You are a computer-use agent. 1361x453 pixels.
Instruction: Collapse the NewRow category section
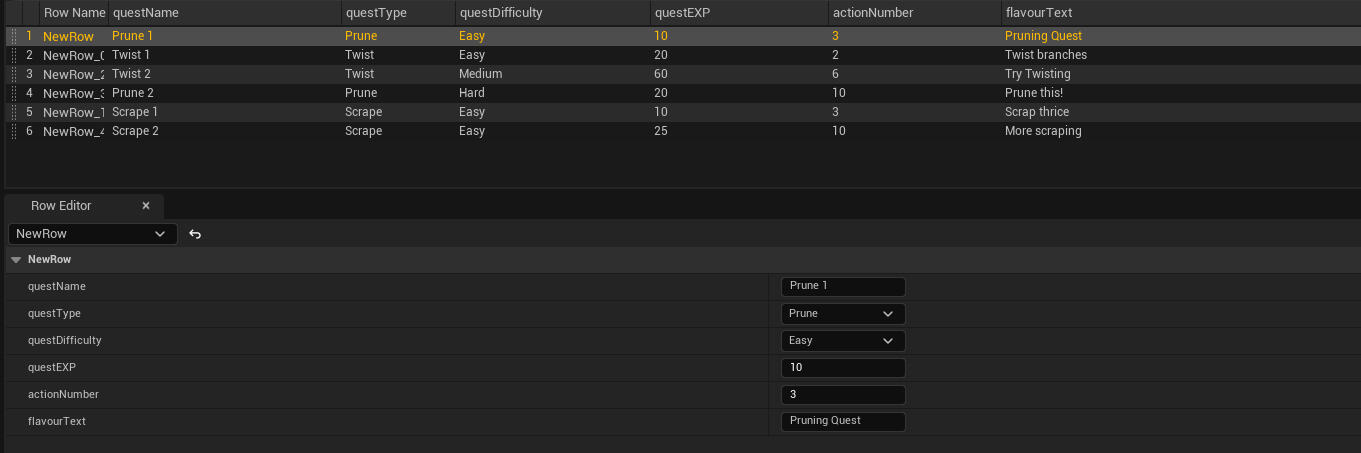tap(16, 260)
